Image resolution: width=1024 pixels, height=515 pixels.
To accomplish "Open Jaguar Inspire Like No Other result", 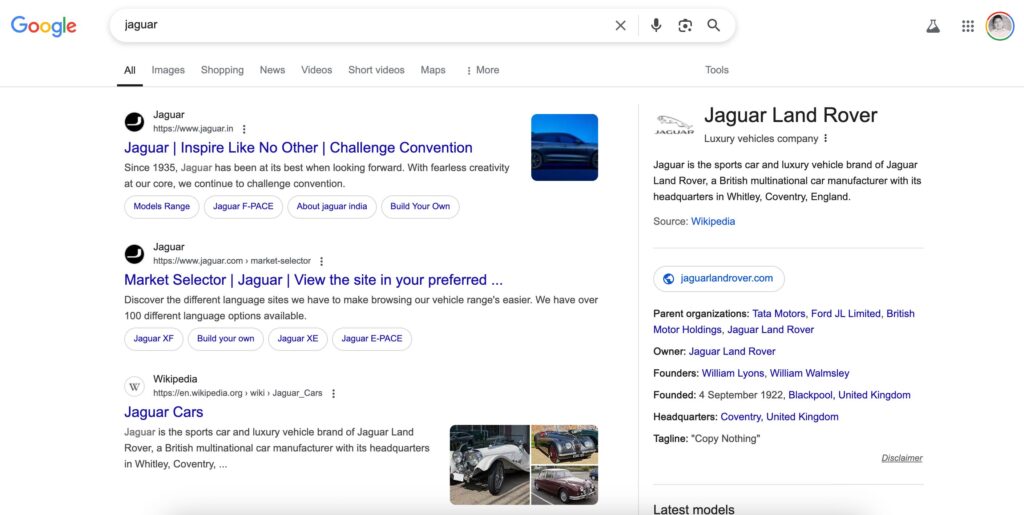I will (298, 148).
